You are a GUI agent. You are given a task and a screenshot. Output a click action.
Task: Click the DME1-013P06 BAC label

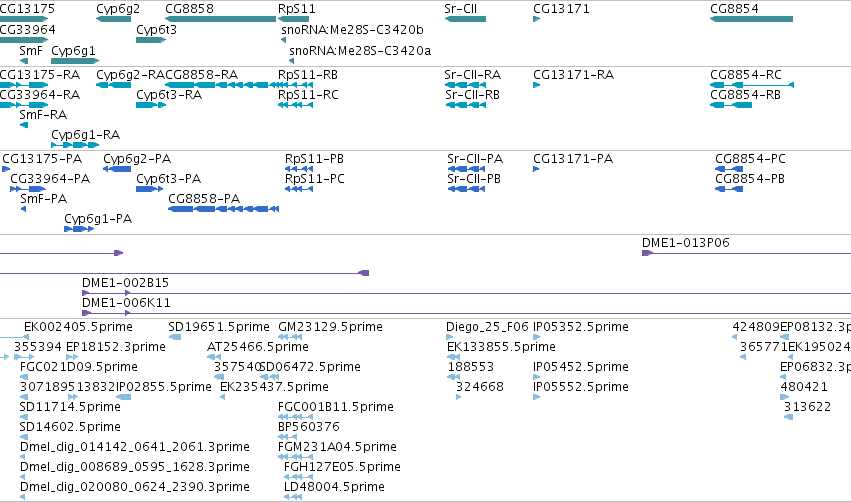coord(686,243)
